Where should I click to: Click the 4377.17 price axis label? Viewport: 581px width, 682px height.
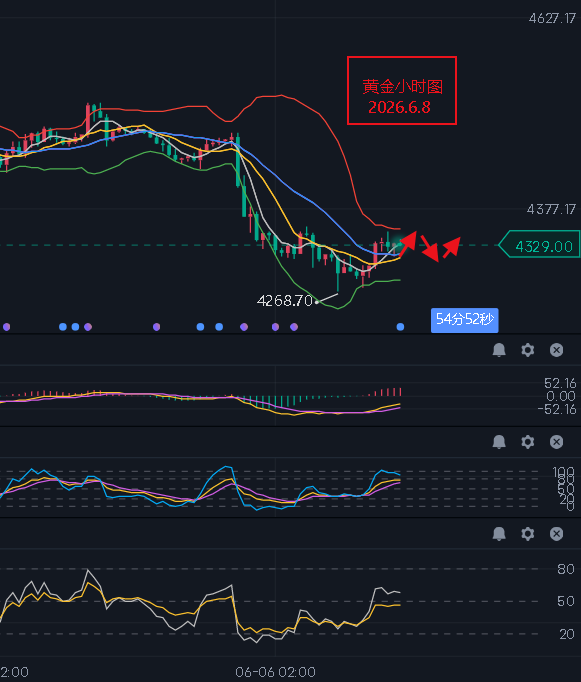(551, 210)
